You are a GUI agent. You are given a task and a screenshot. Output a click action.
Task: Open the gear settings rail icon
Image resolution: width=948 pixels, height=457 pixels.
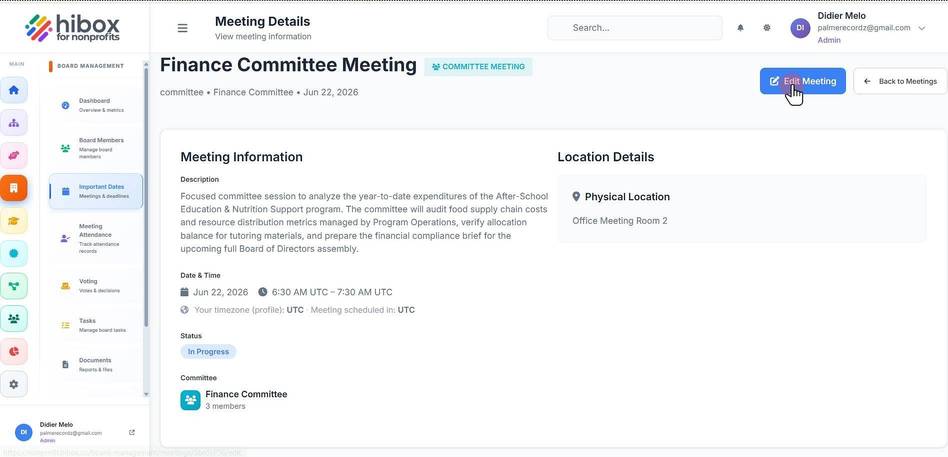[14, 384]
